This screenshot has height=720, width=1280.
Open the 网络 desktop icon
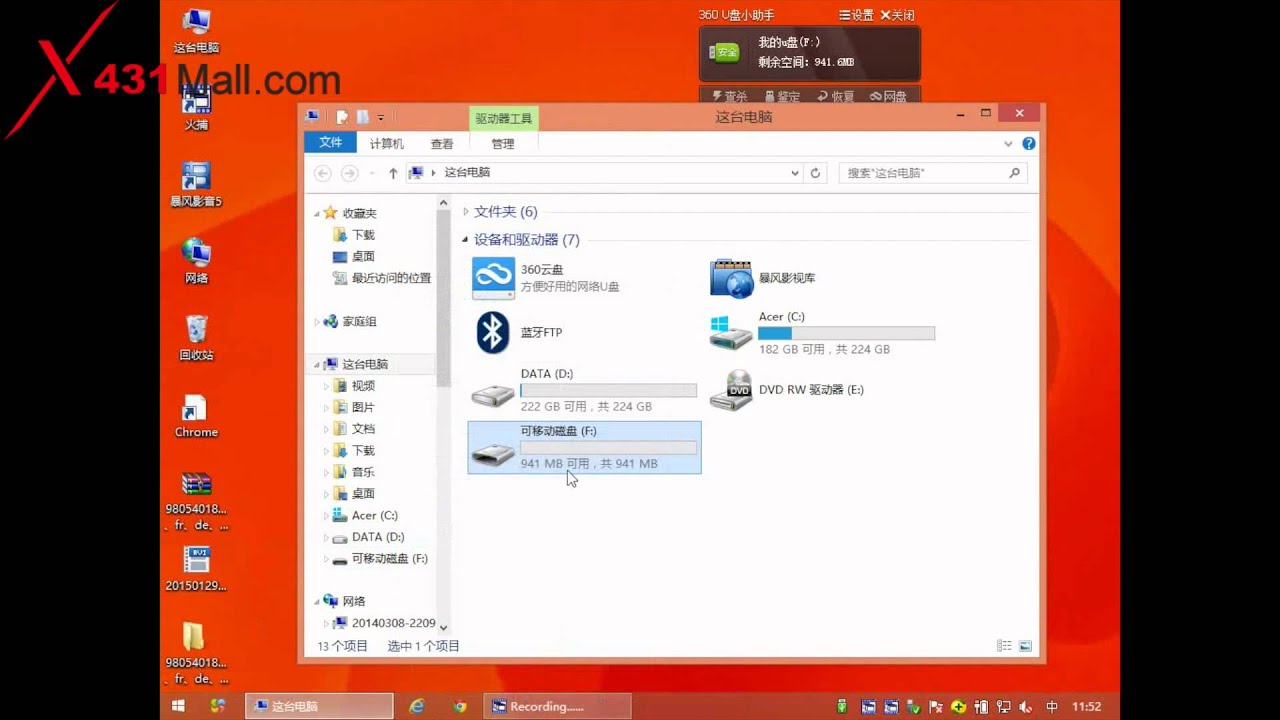click(196, 262)
